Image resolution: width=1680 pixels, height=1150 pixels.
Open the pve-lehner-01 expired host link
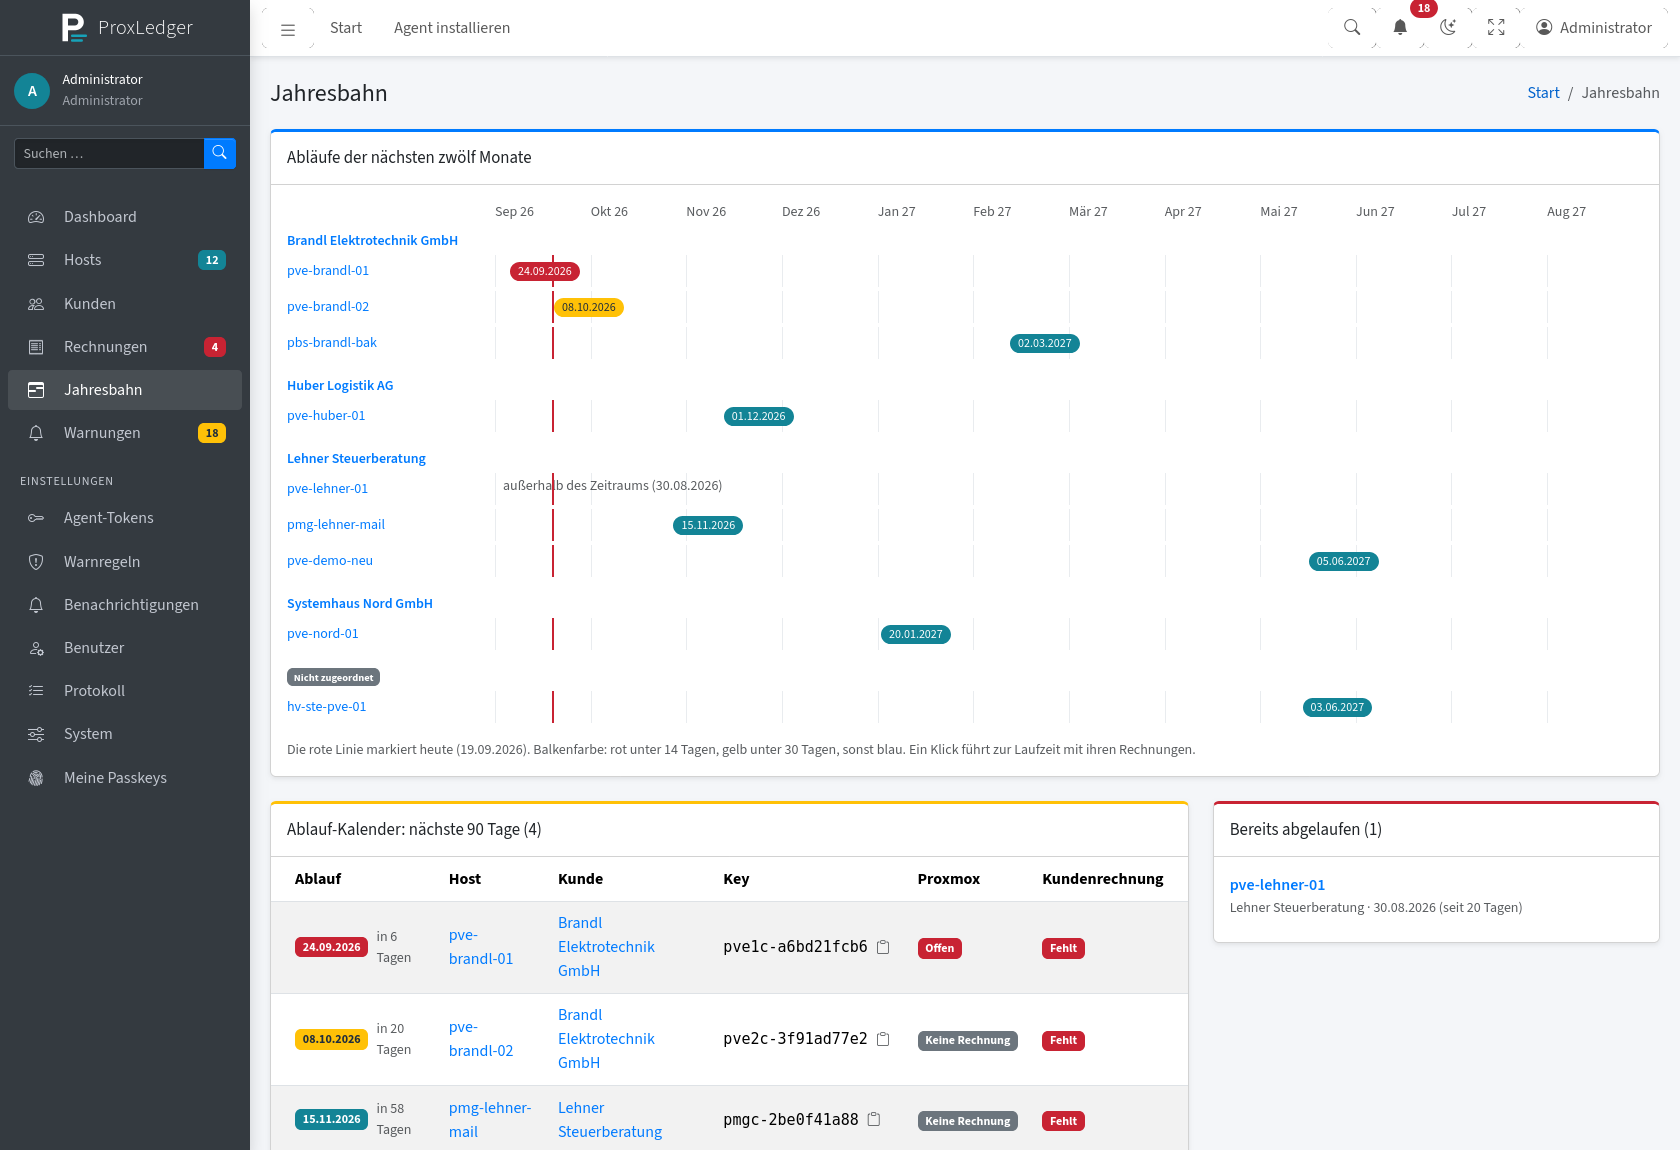click(x=1277, y=885)
